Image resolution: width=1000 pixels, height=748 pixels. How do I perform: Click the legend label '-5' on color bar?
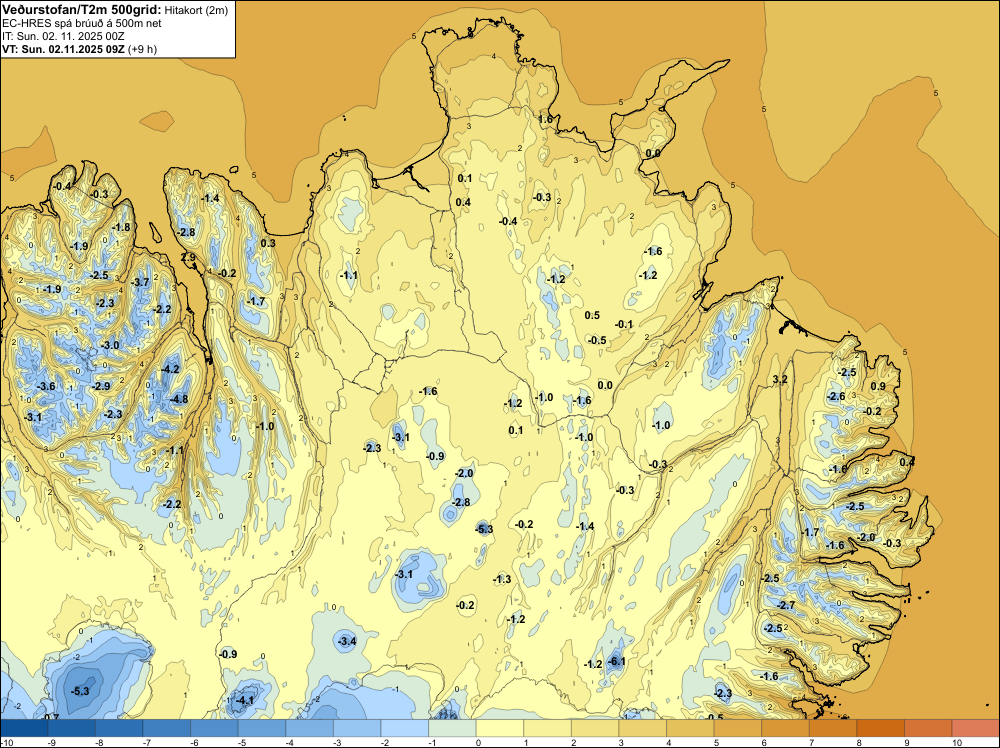coord(240,742)
